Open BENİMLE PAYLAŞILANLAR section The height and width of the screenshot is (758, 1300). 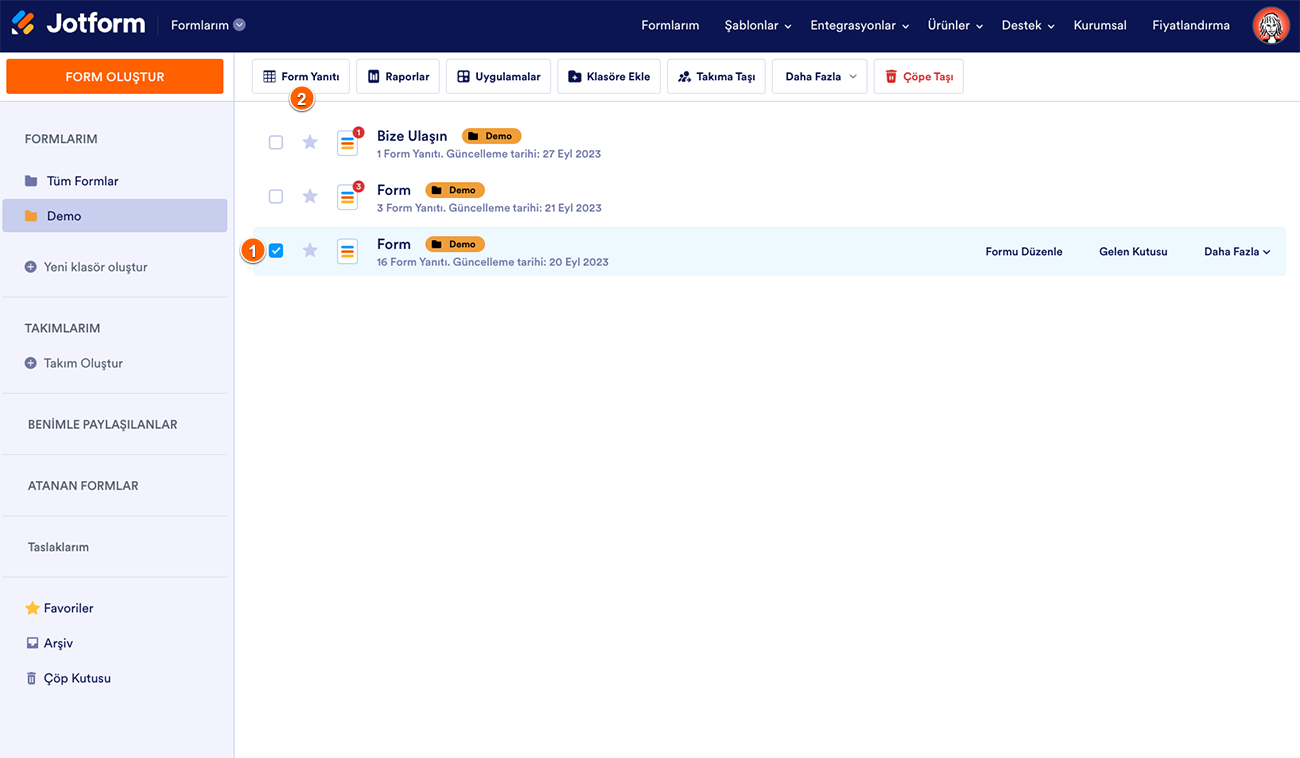pyautogui.click(x=103, y=424)
